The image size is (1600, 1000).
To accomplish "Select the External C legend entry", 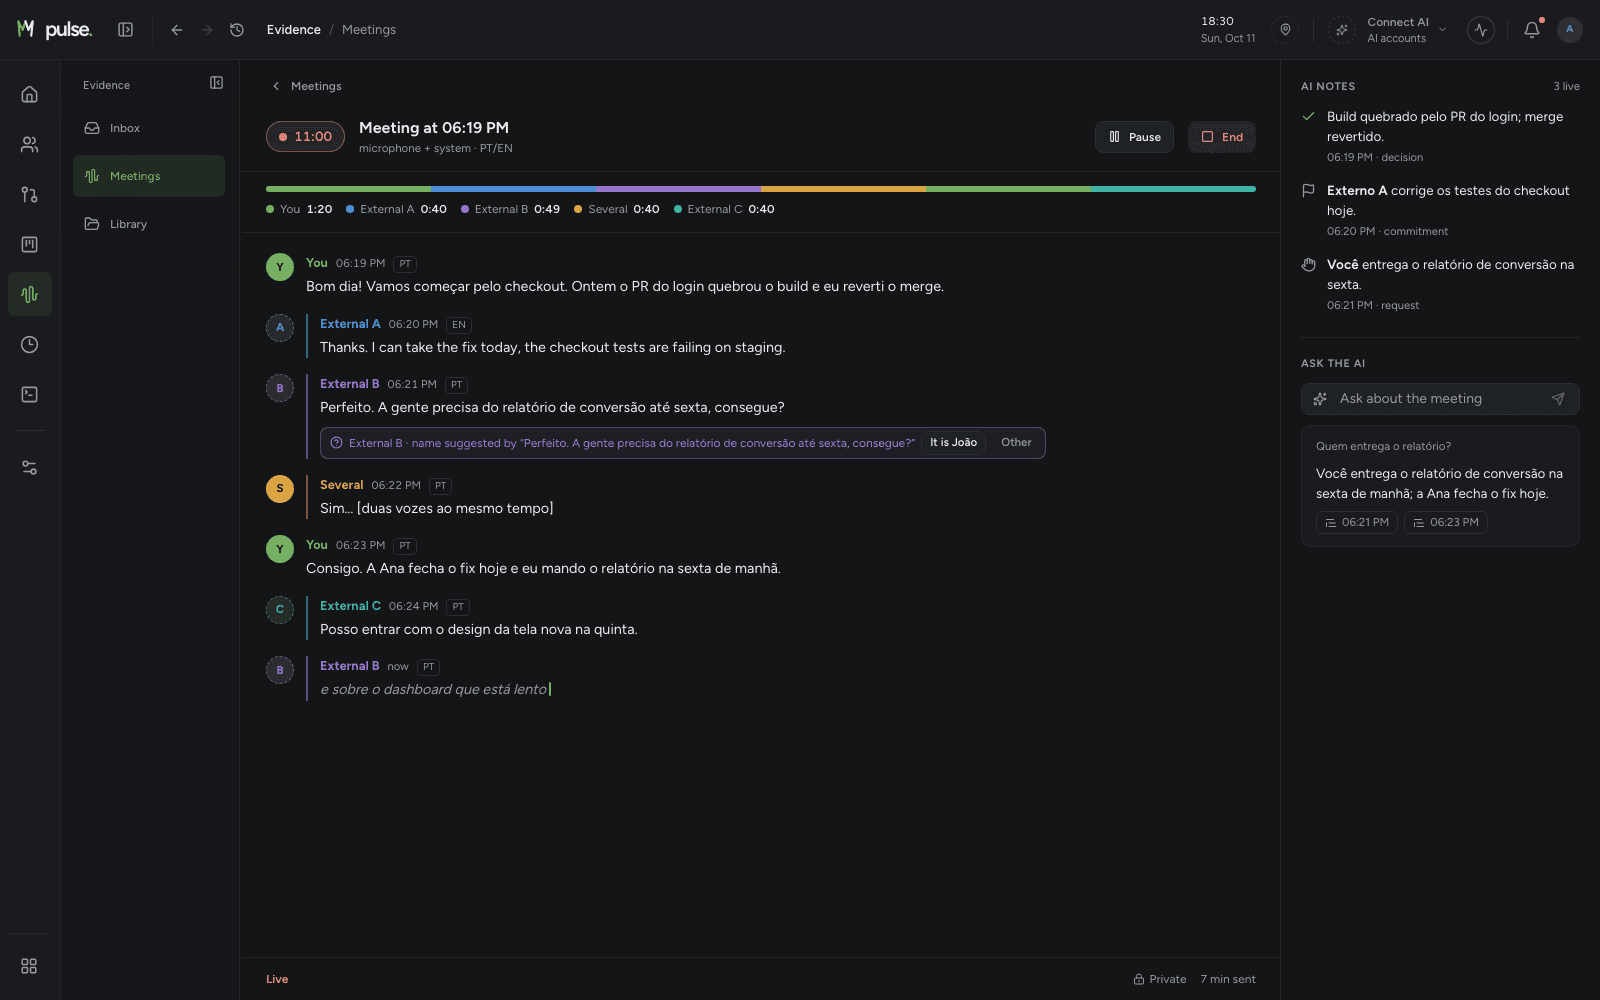I will coord(724,209).
